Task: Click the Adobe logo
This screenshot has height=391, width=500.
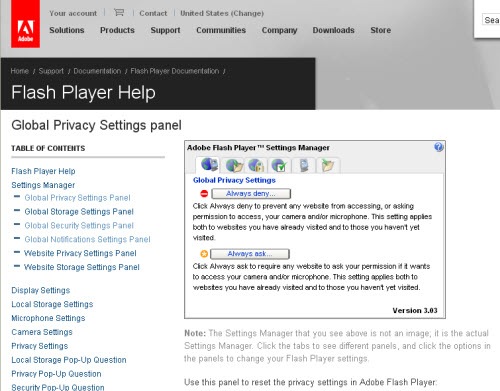Action: [x=25, y=24]
